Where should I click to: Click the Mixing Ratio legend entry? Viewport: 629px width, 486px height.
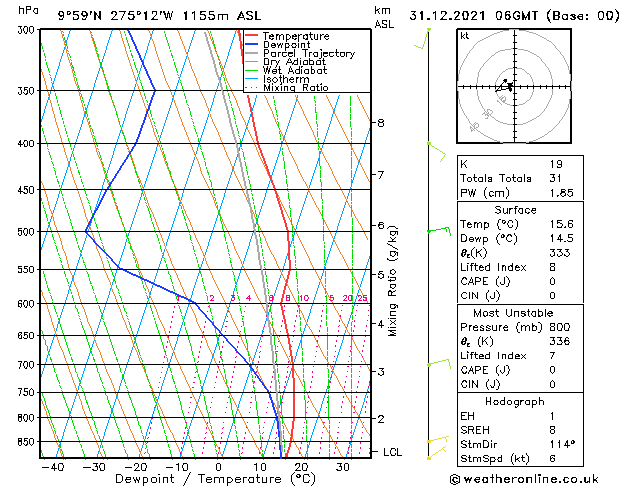[x=287, y=87]
